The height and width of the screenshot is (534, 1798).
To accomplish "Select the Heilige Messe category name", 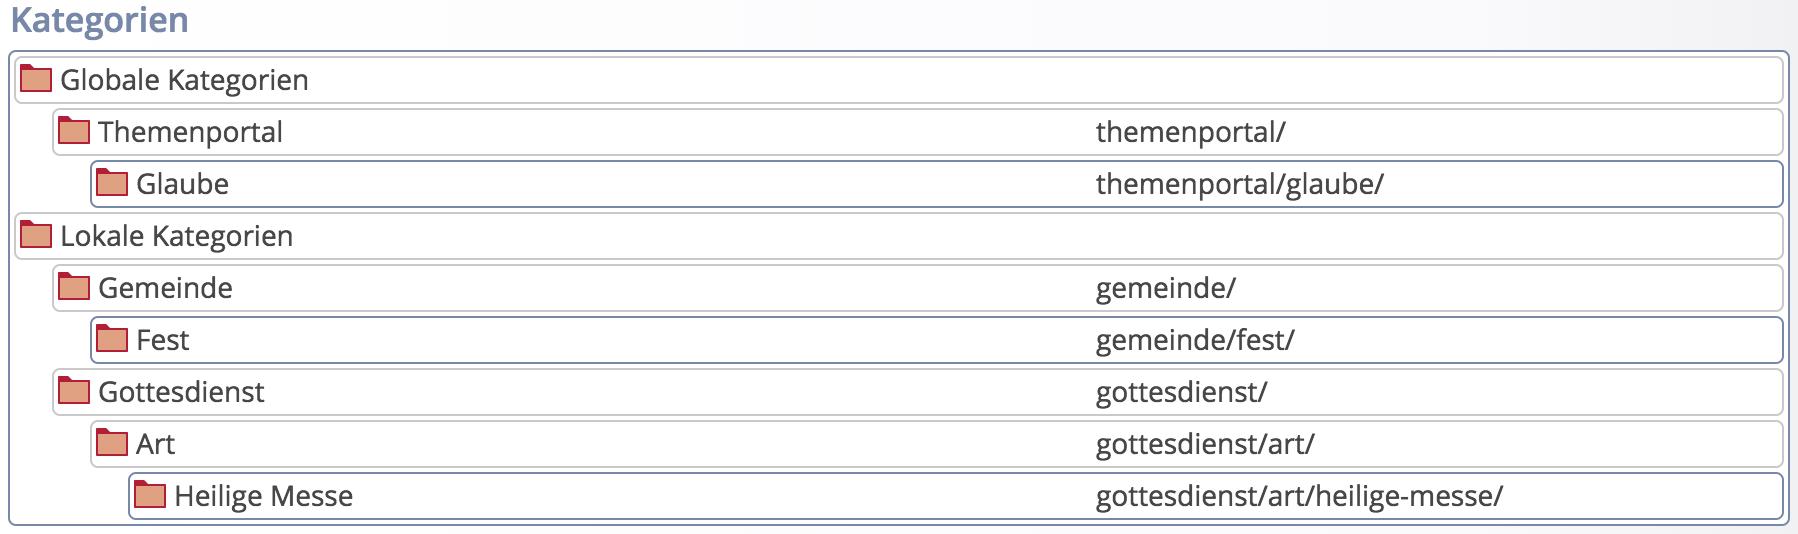I will click(263, 496).
